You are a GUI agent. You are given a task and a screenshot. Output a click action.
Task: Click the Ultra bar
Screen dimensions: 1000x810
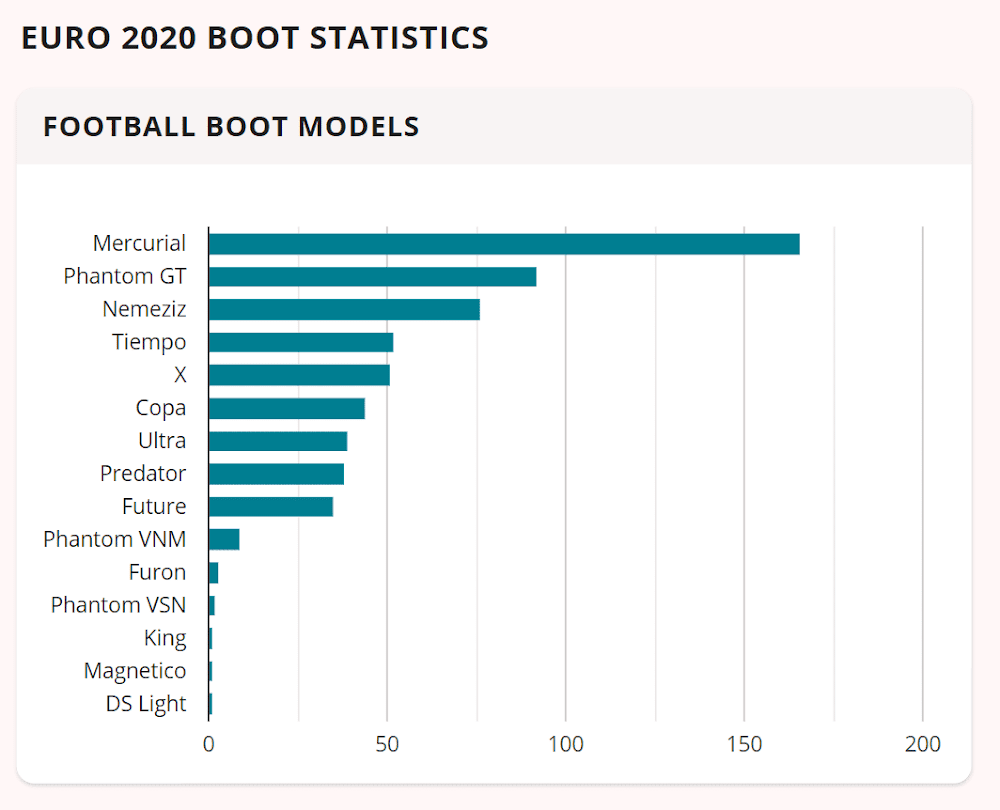point(278,441)
